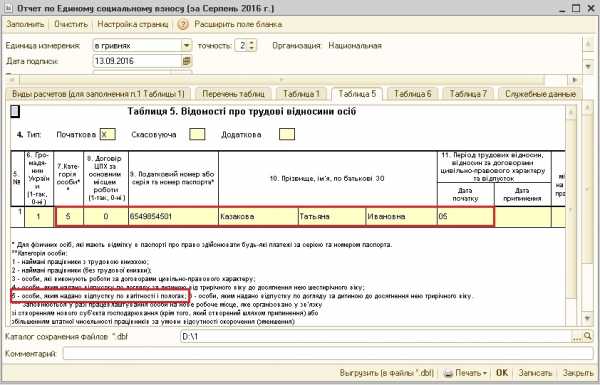
Task: Click the catalog path field D:\1
Action: click(x=376, y=337)
